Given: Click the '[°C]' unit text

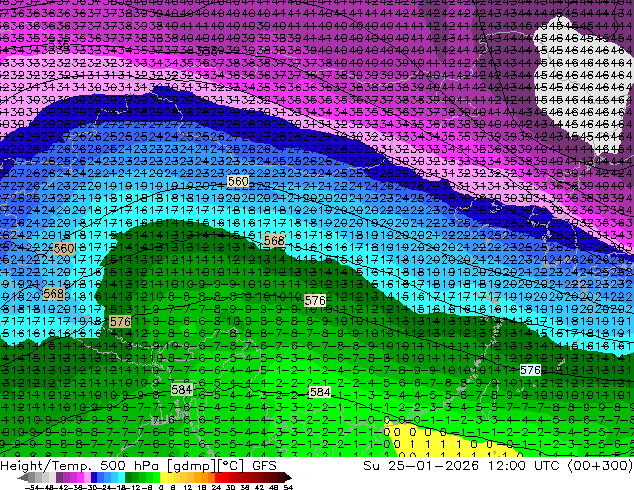Looking at the screenshot, I should 231,466.
